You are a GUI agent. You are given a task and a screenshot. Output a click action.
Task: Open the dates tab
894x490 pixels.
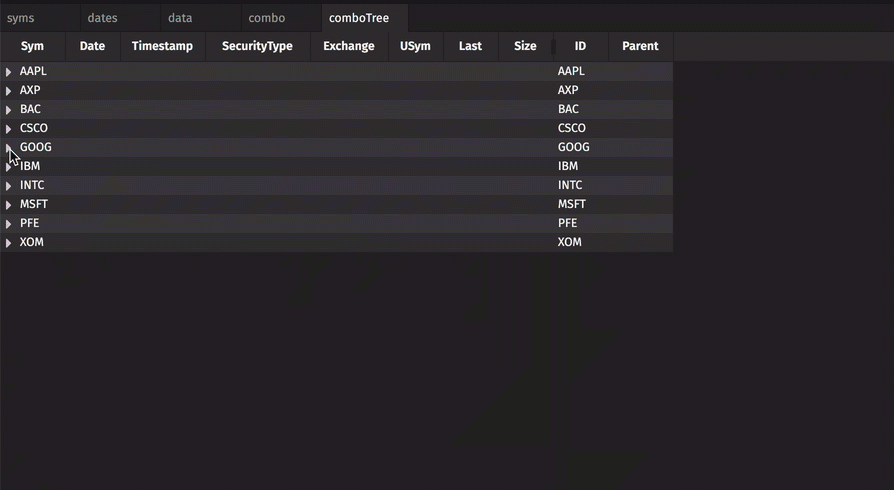[102, 18]
